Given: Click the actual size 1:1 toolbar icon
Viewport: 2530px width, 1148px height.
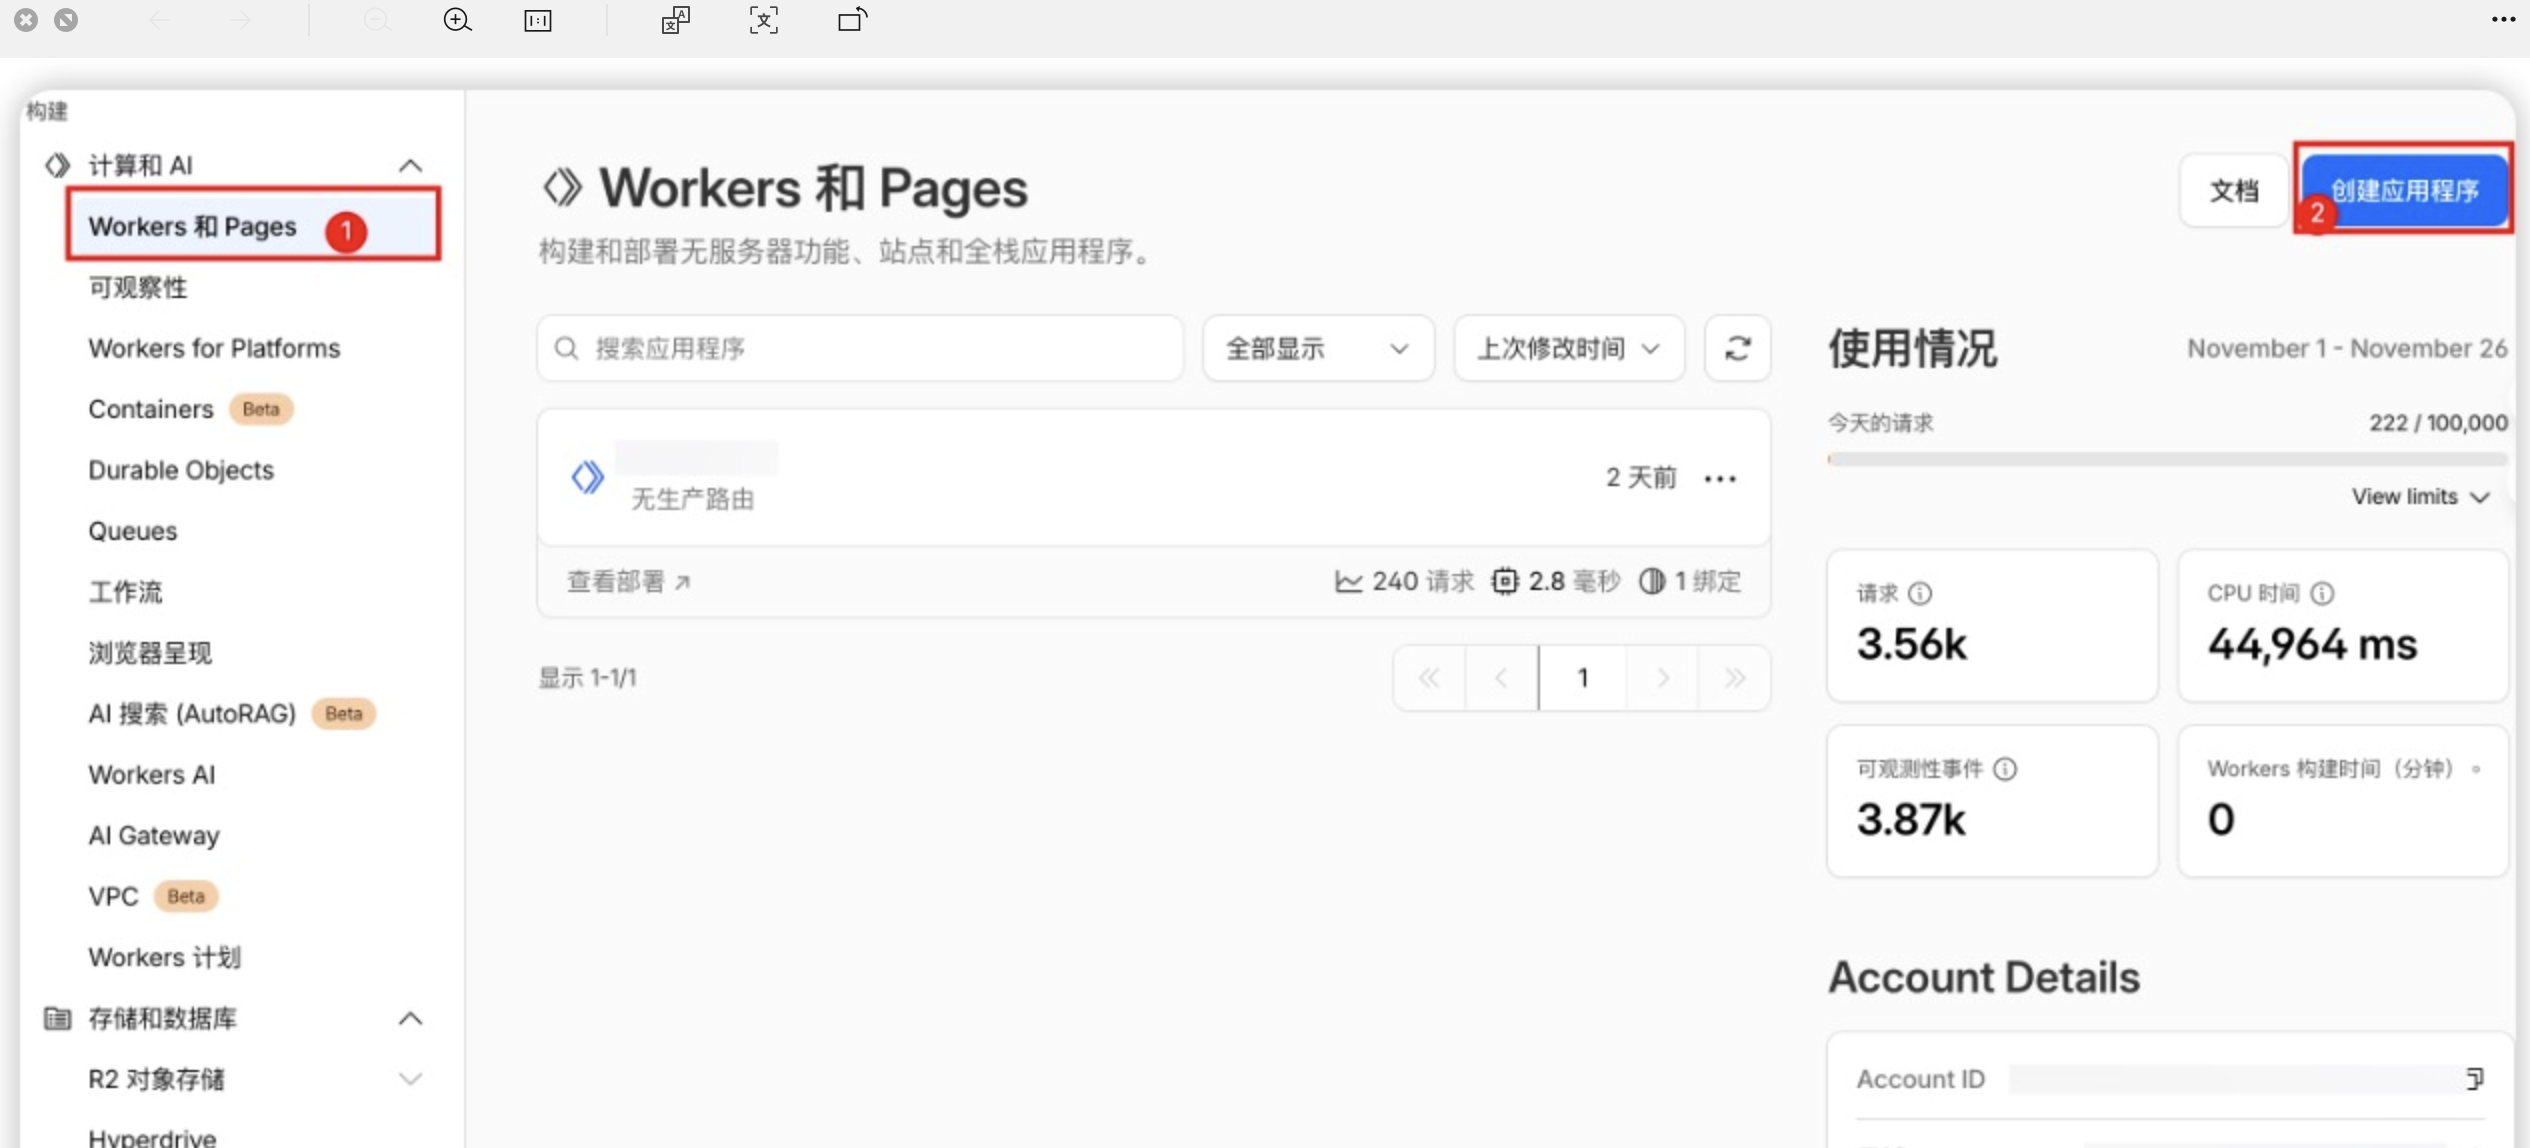Looking at the screenshot, I should coord(538,20).
